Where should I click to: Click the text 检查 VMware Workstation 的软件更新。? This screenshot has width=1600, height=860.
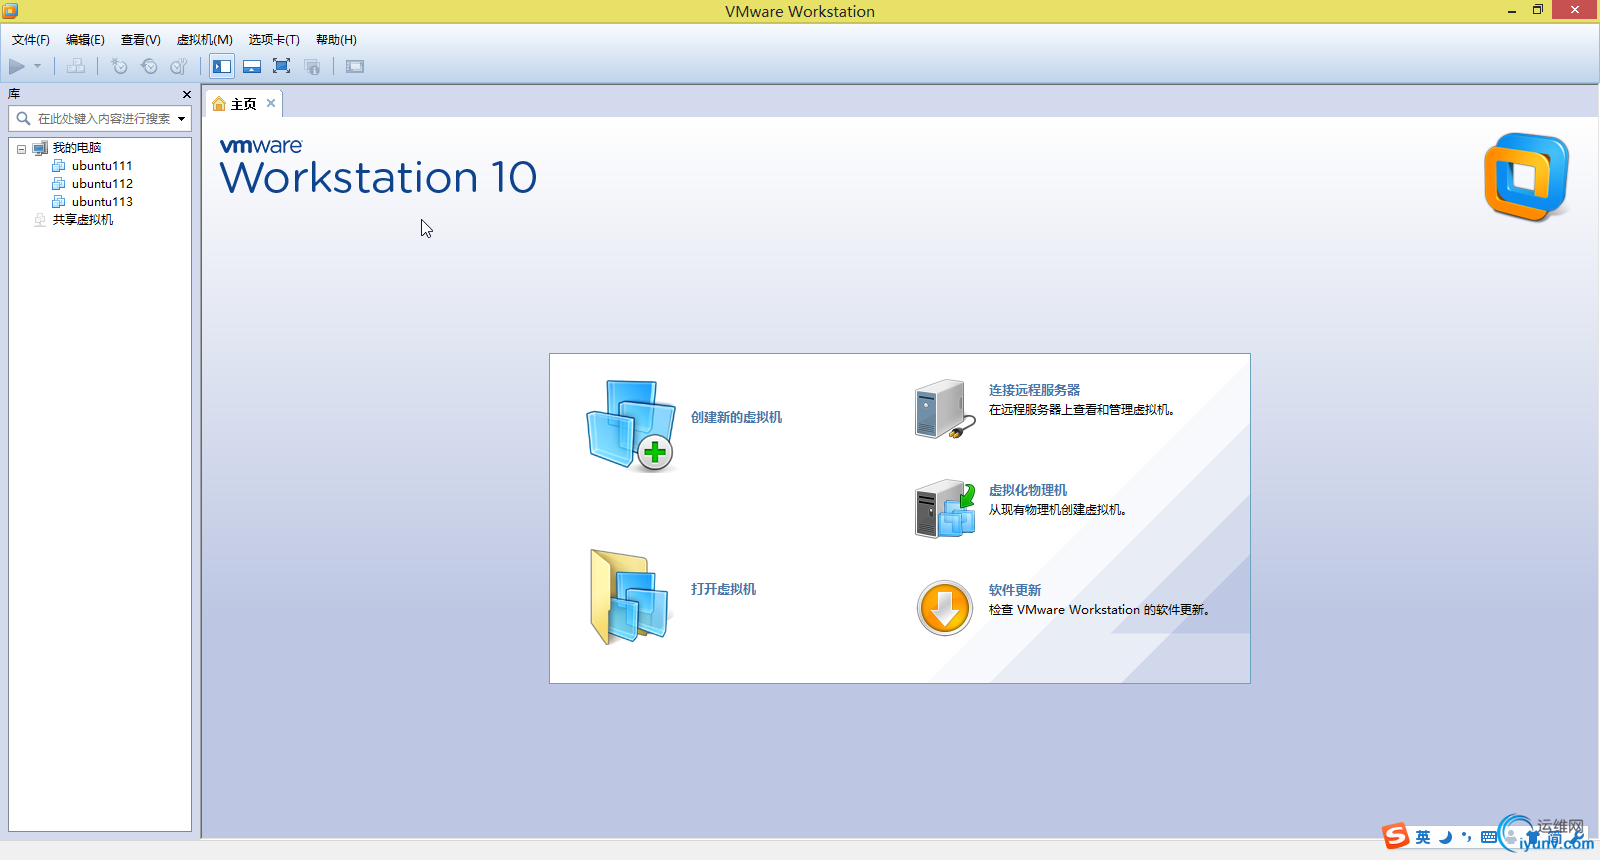pyautogui.click(x=1100, y=610)
